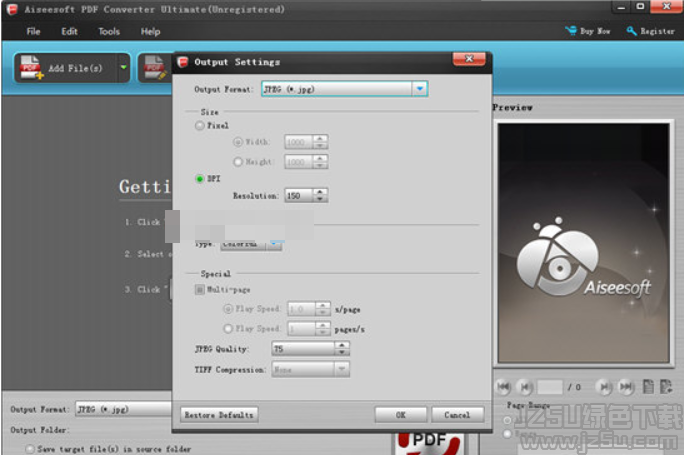Viewport: 684px width, 455px height.
Task: Click the PDF edit pencil toolbar icon
Action: point(155,68)
